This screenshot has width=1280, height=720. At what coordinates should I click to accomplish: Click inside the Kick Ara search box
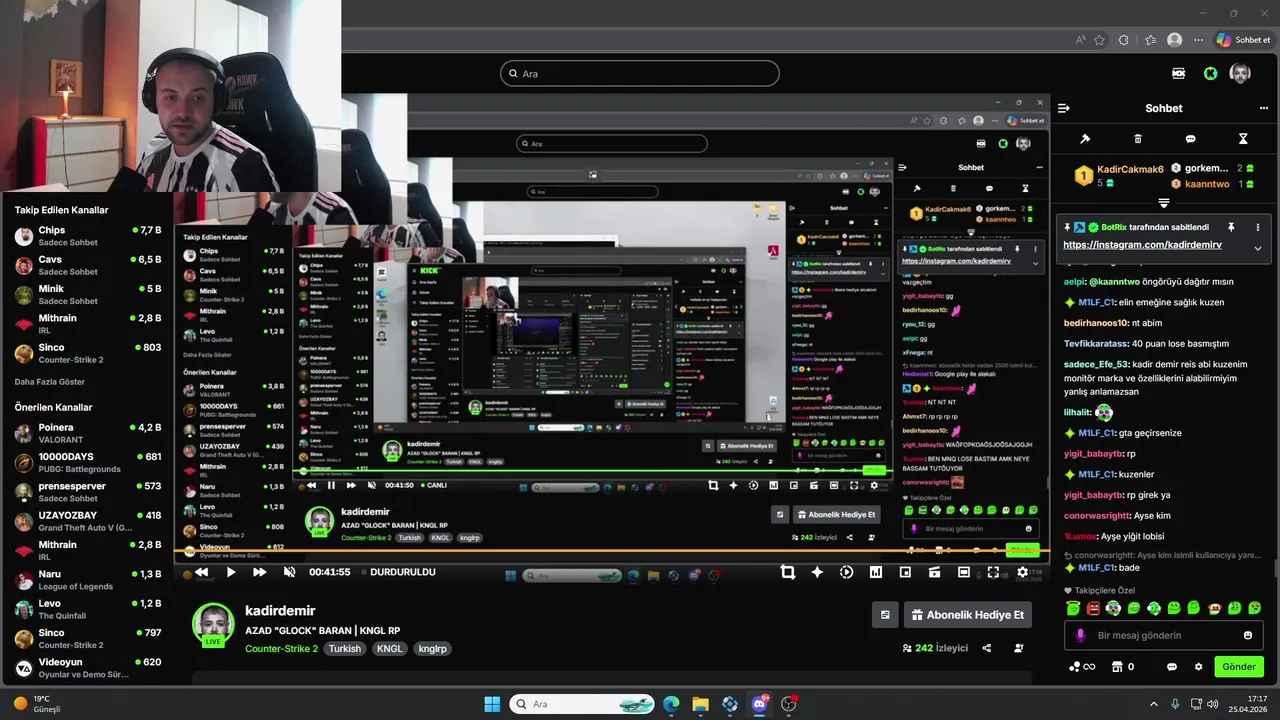[x=640, y=73]
